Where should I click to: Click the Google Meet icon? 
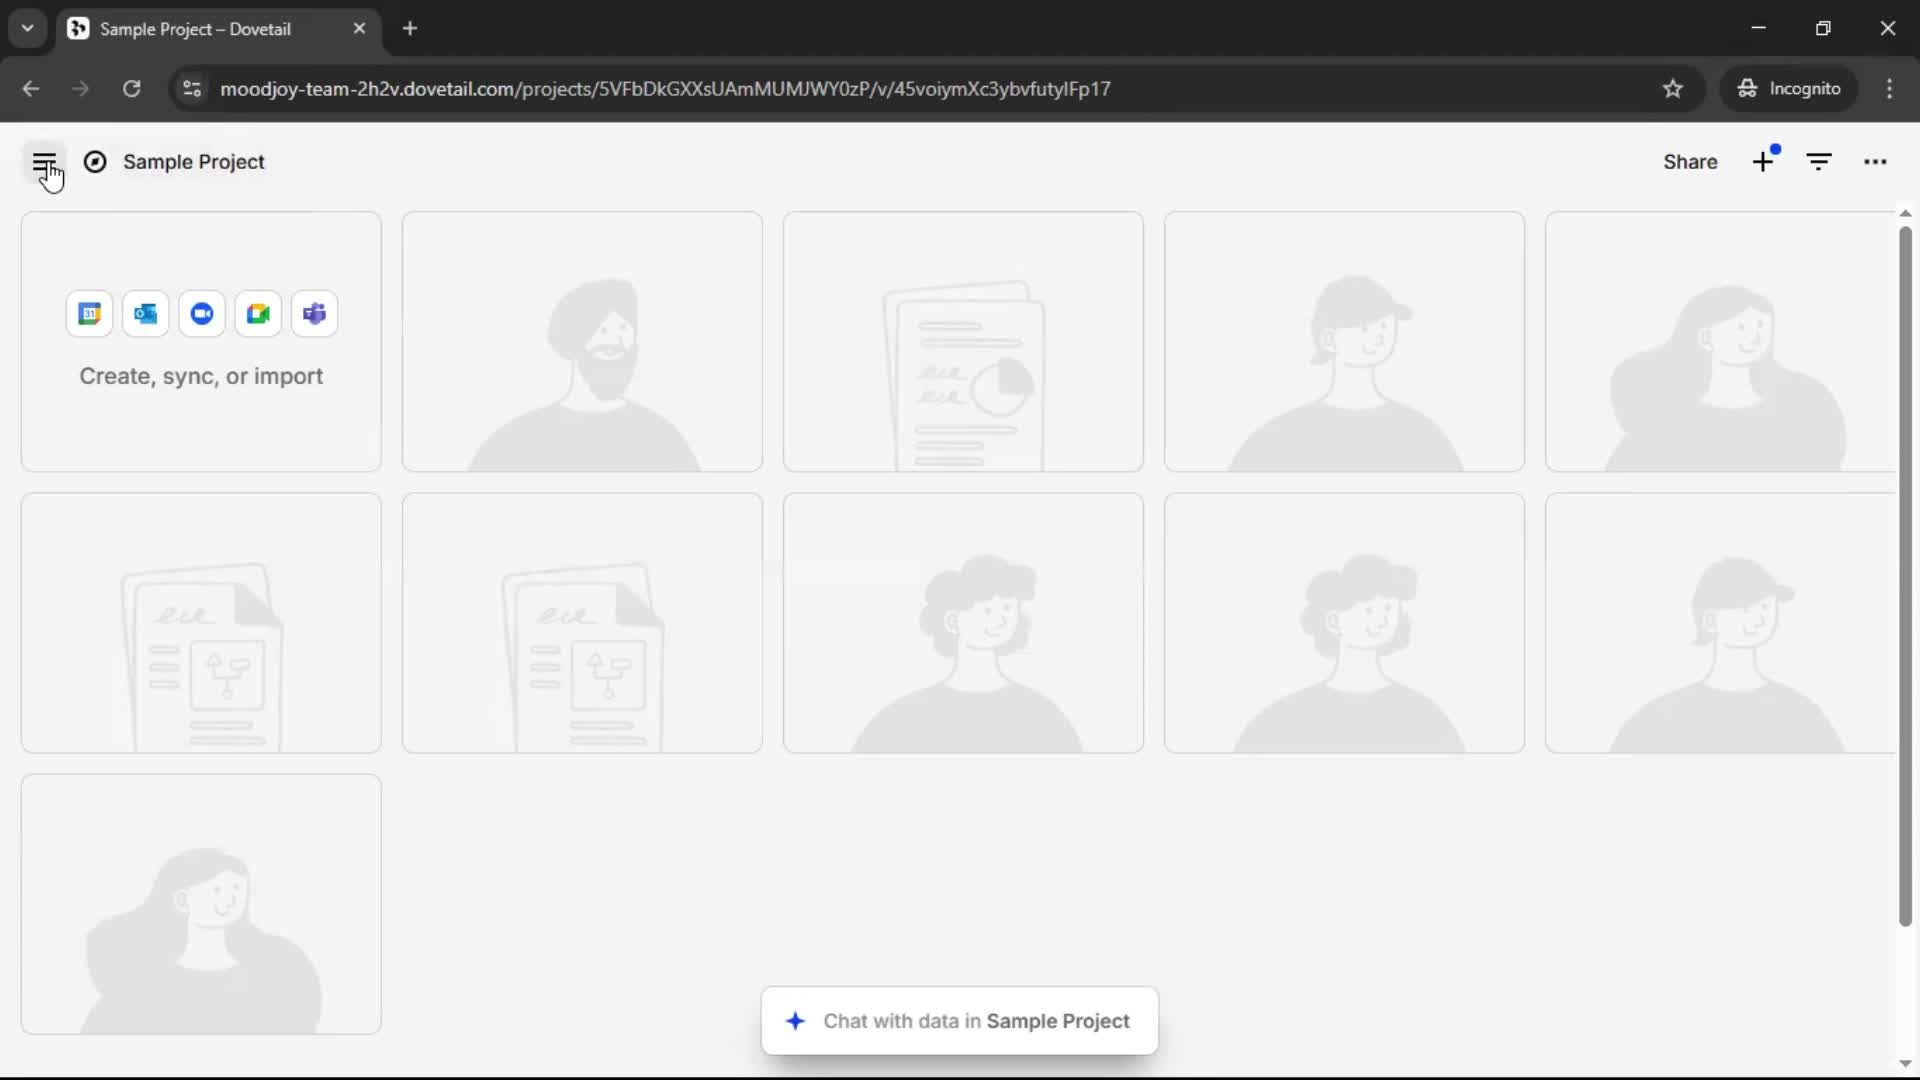[258, 314]
